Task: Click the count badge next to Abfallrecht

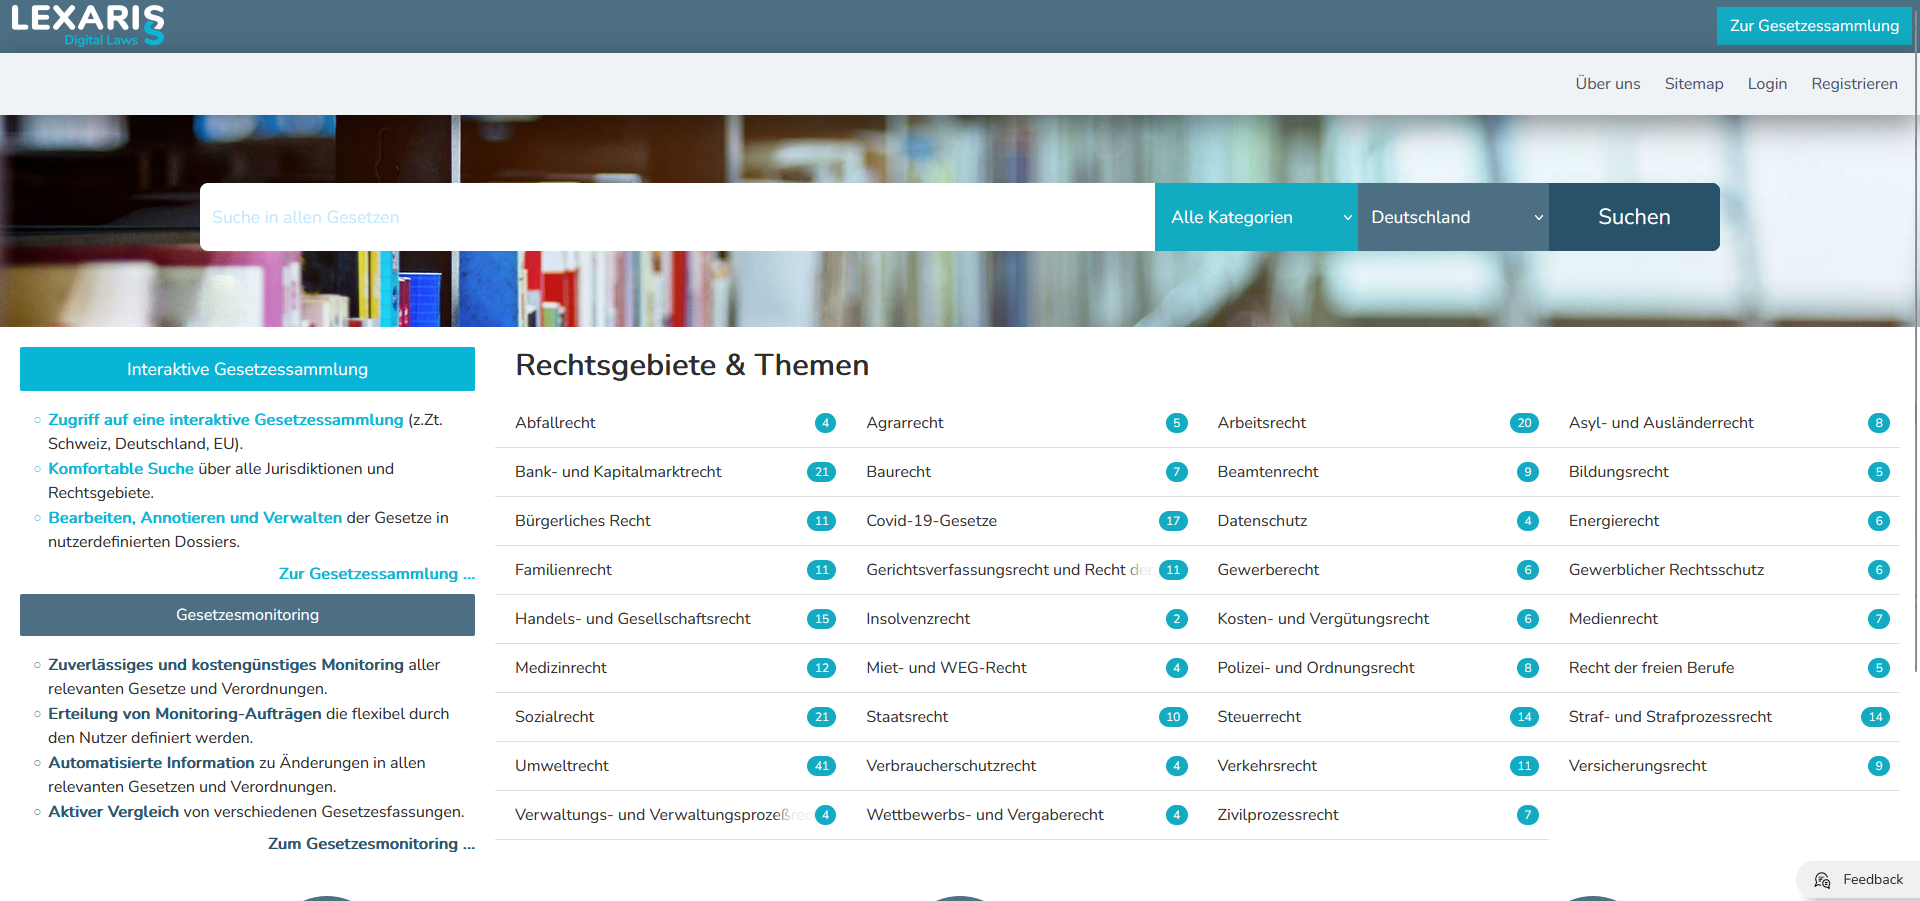Action: point(825,423)
